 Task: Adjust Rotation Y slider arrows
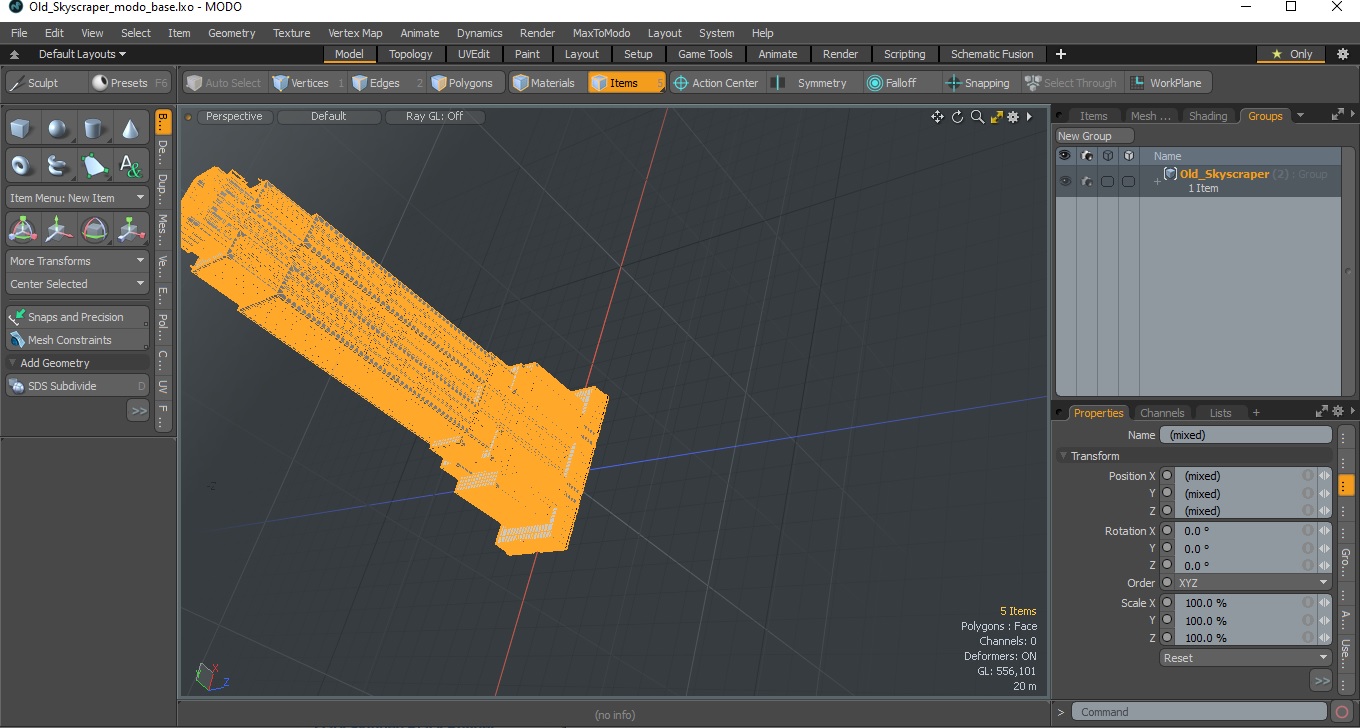coord(1325,548)
